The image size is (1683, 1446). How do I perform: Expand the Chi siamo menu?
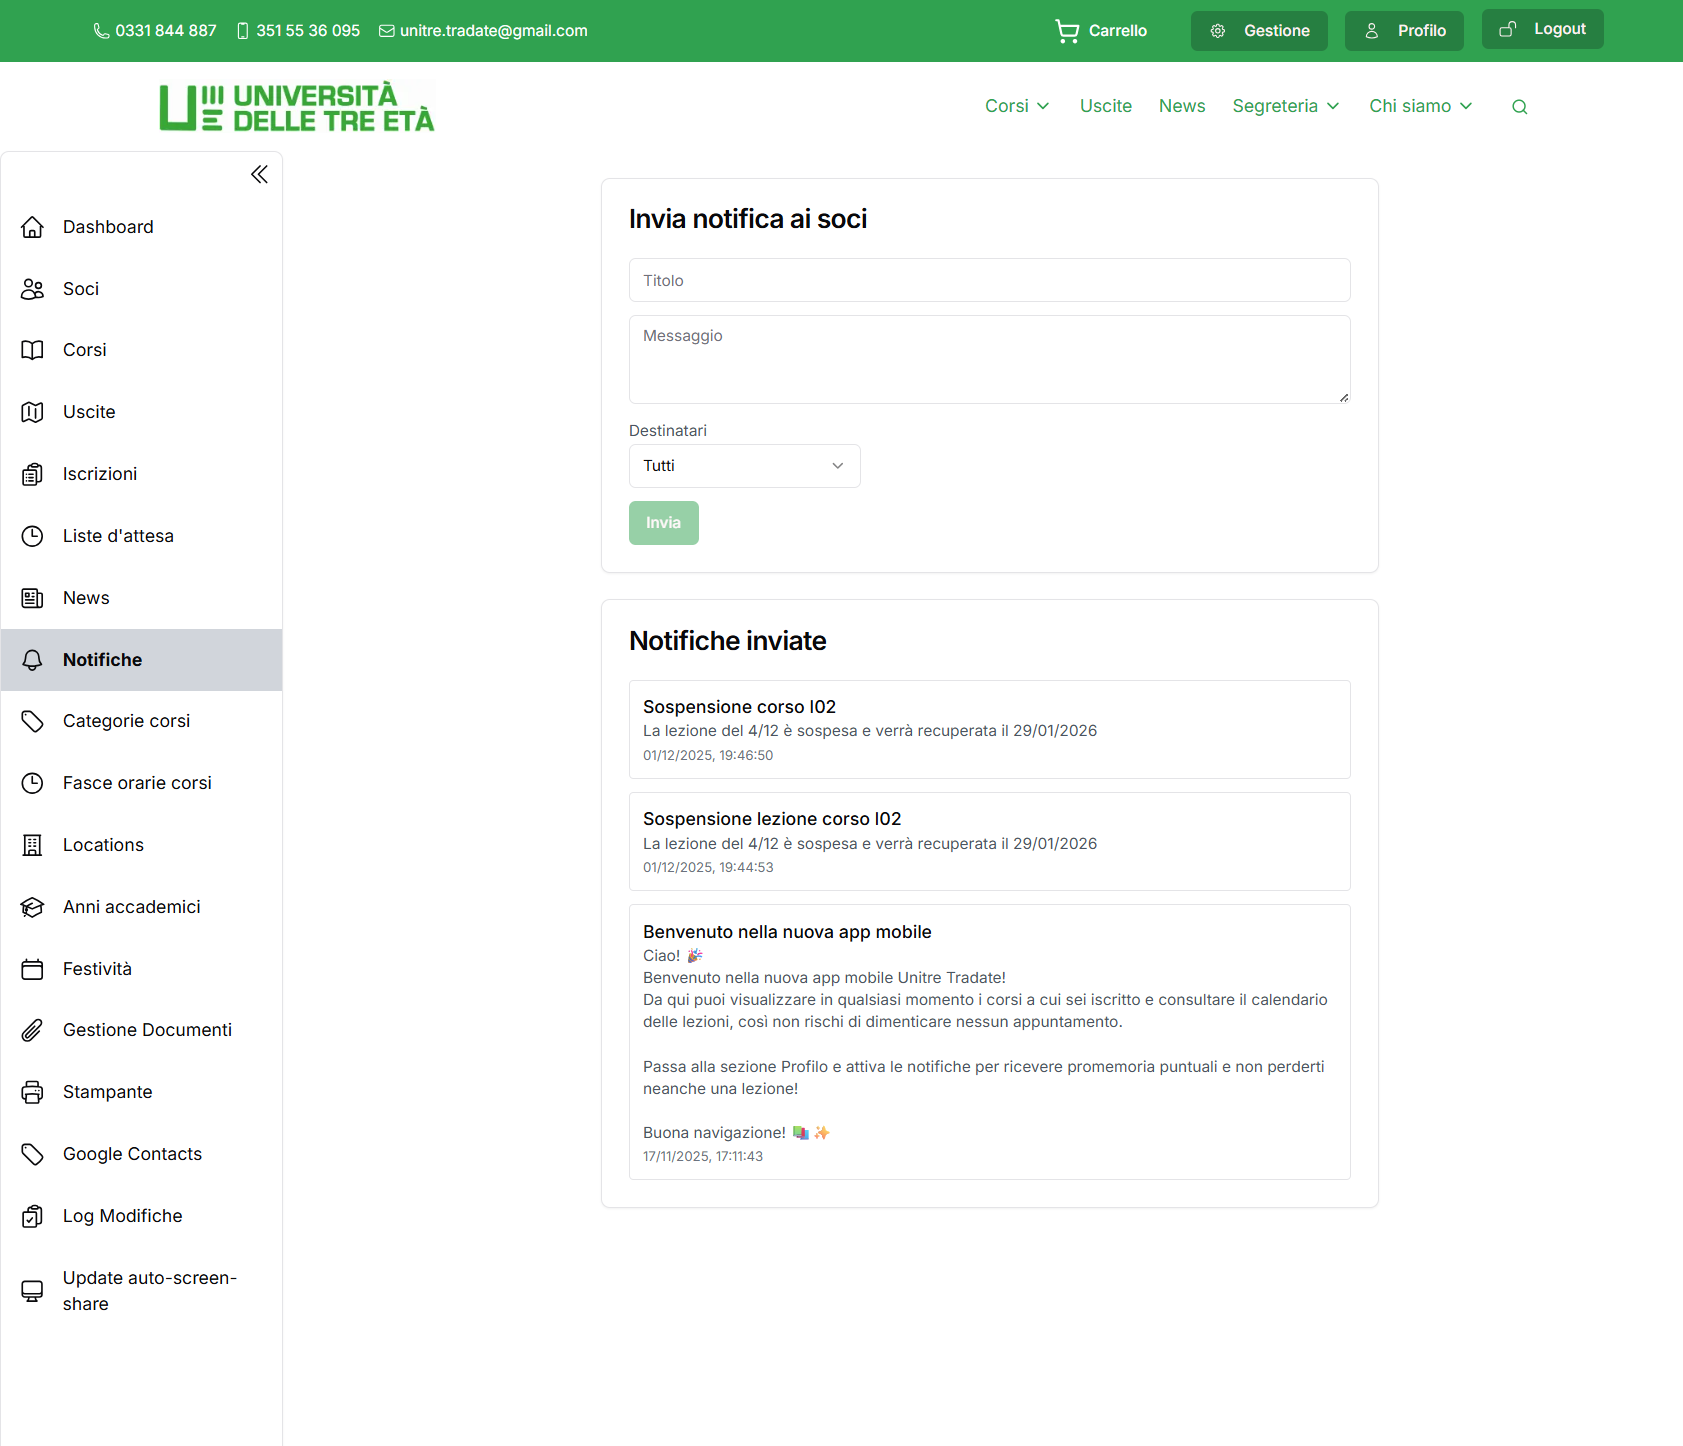[x=1419, y=106]
